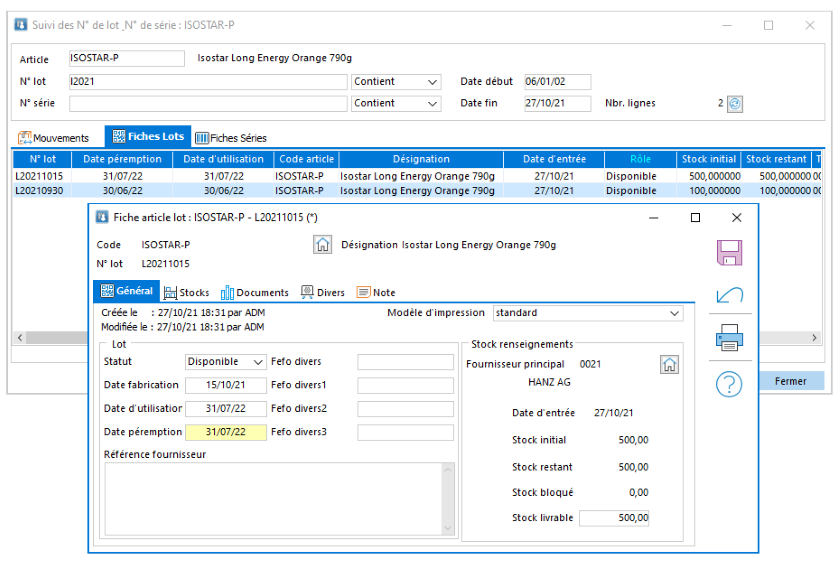Click the refresh icon beside Nbr. lignes

point(735,103)
